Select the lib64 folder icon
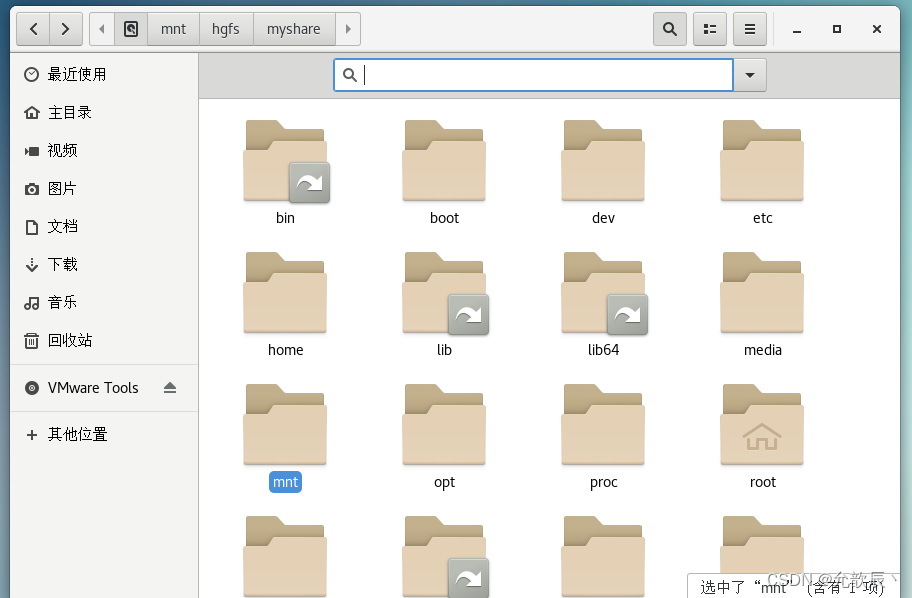912x598 pixels. point(603,293)
